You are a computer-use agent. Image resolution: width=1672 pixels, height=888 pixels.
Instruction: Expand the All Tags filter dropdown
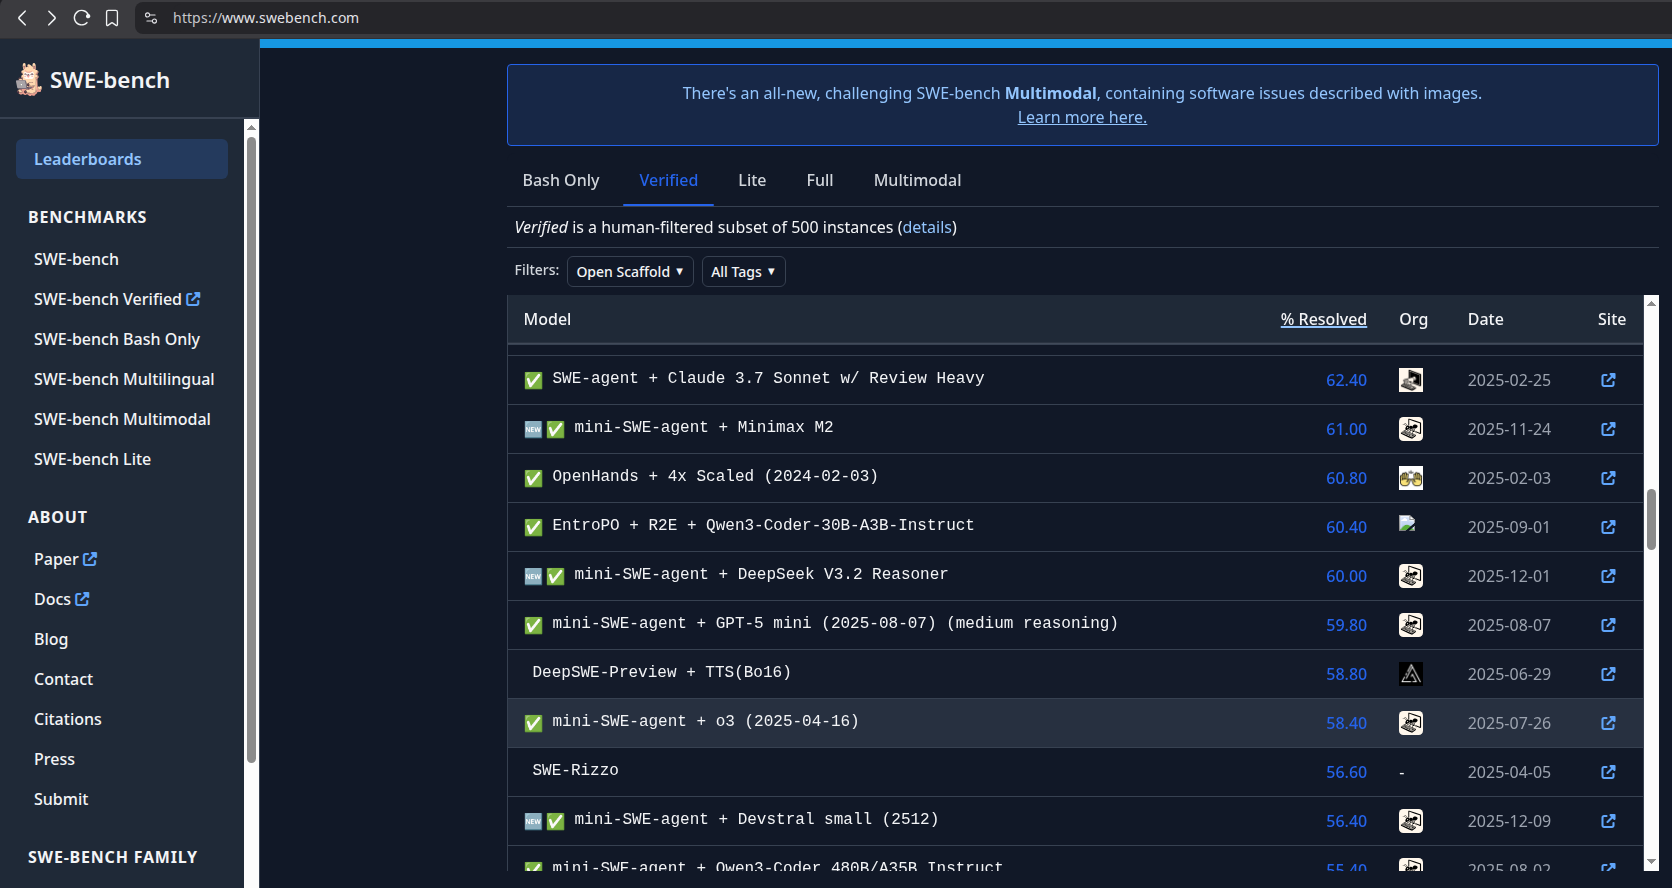(743, 272)
